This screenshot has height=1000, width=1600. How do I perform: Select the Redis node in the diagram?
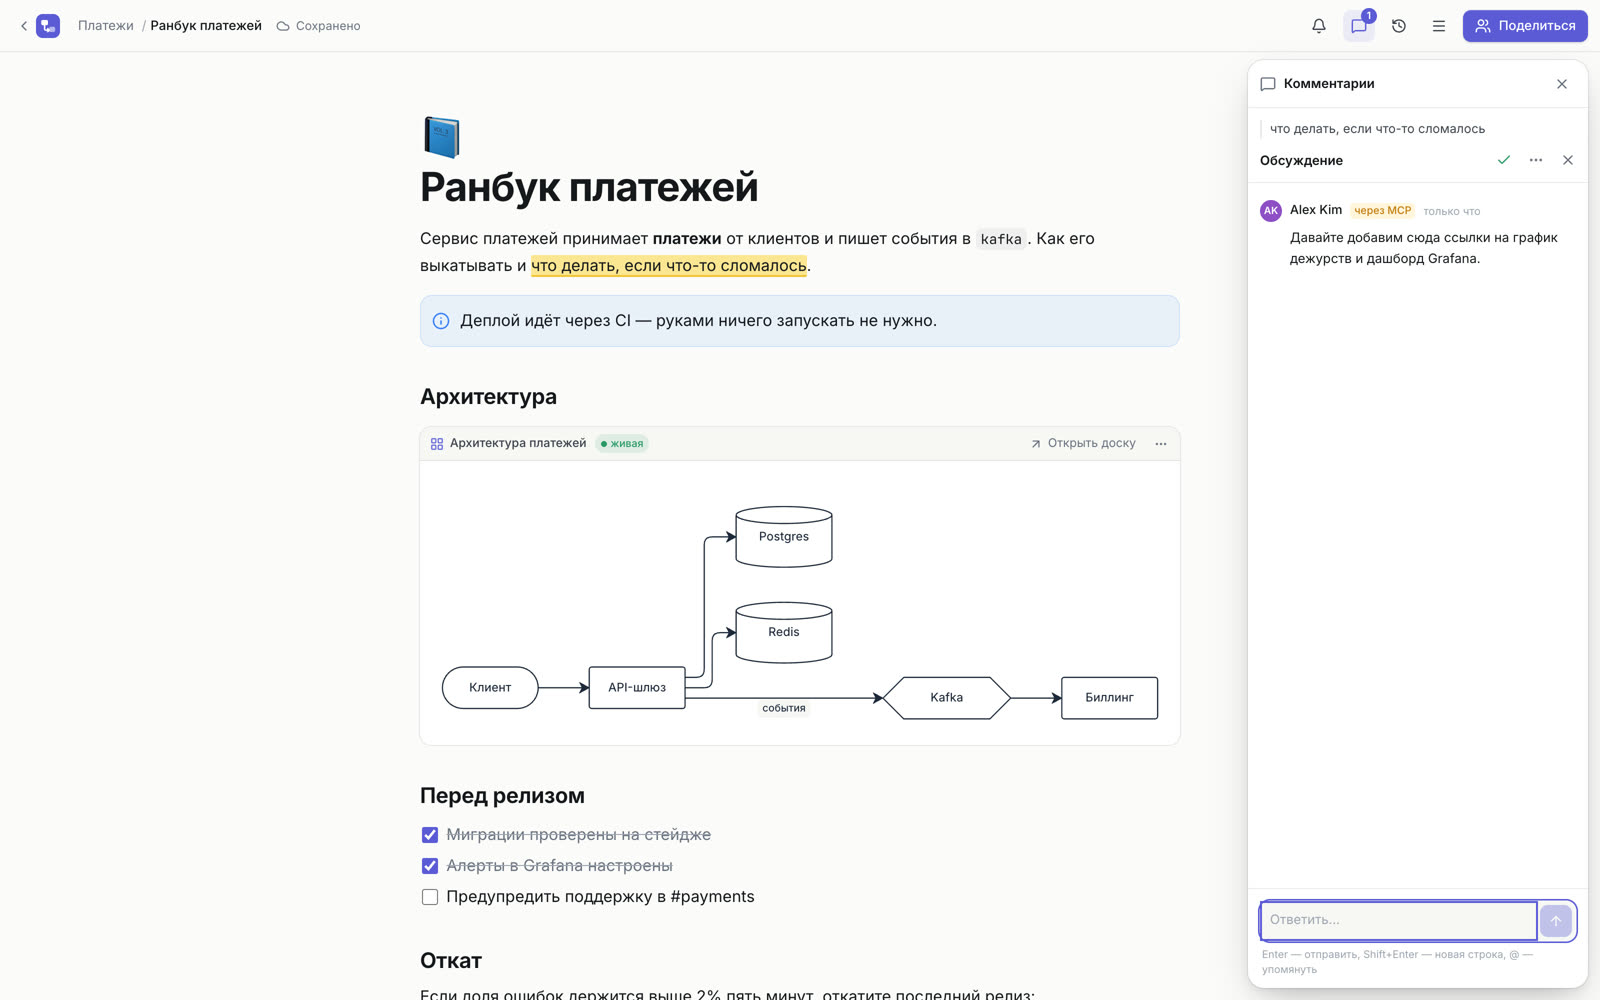coord(784,632)
